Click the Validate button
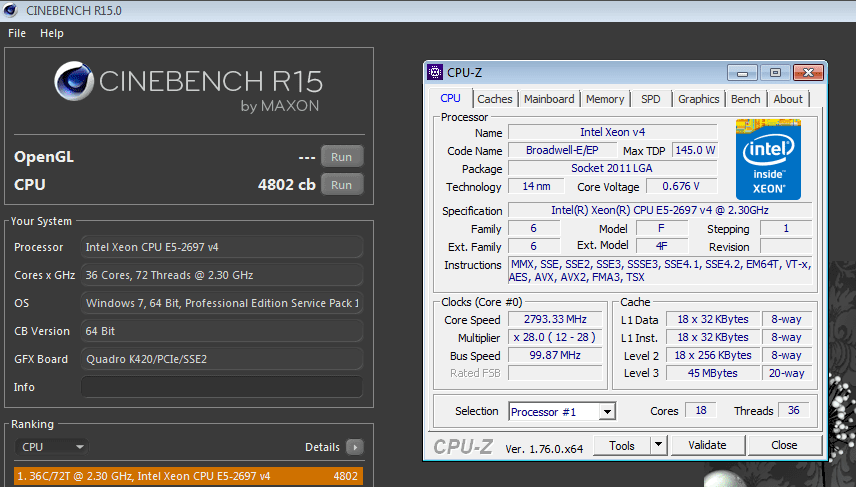 [x=708, y=445]
